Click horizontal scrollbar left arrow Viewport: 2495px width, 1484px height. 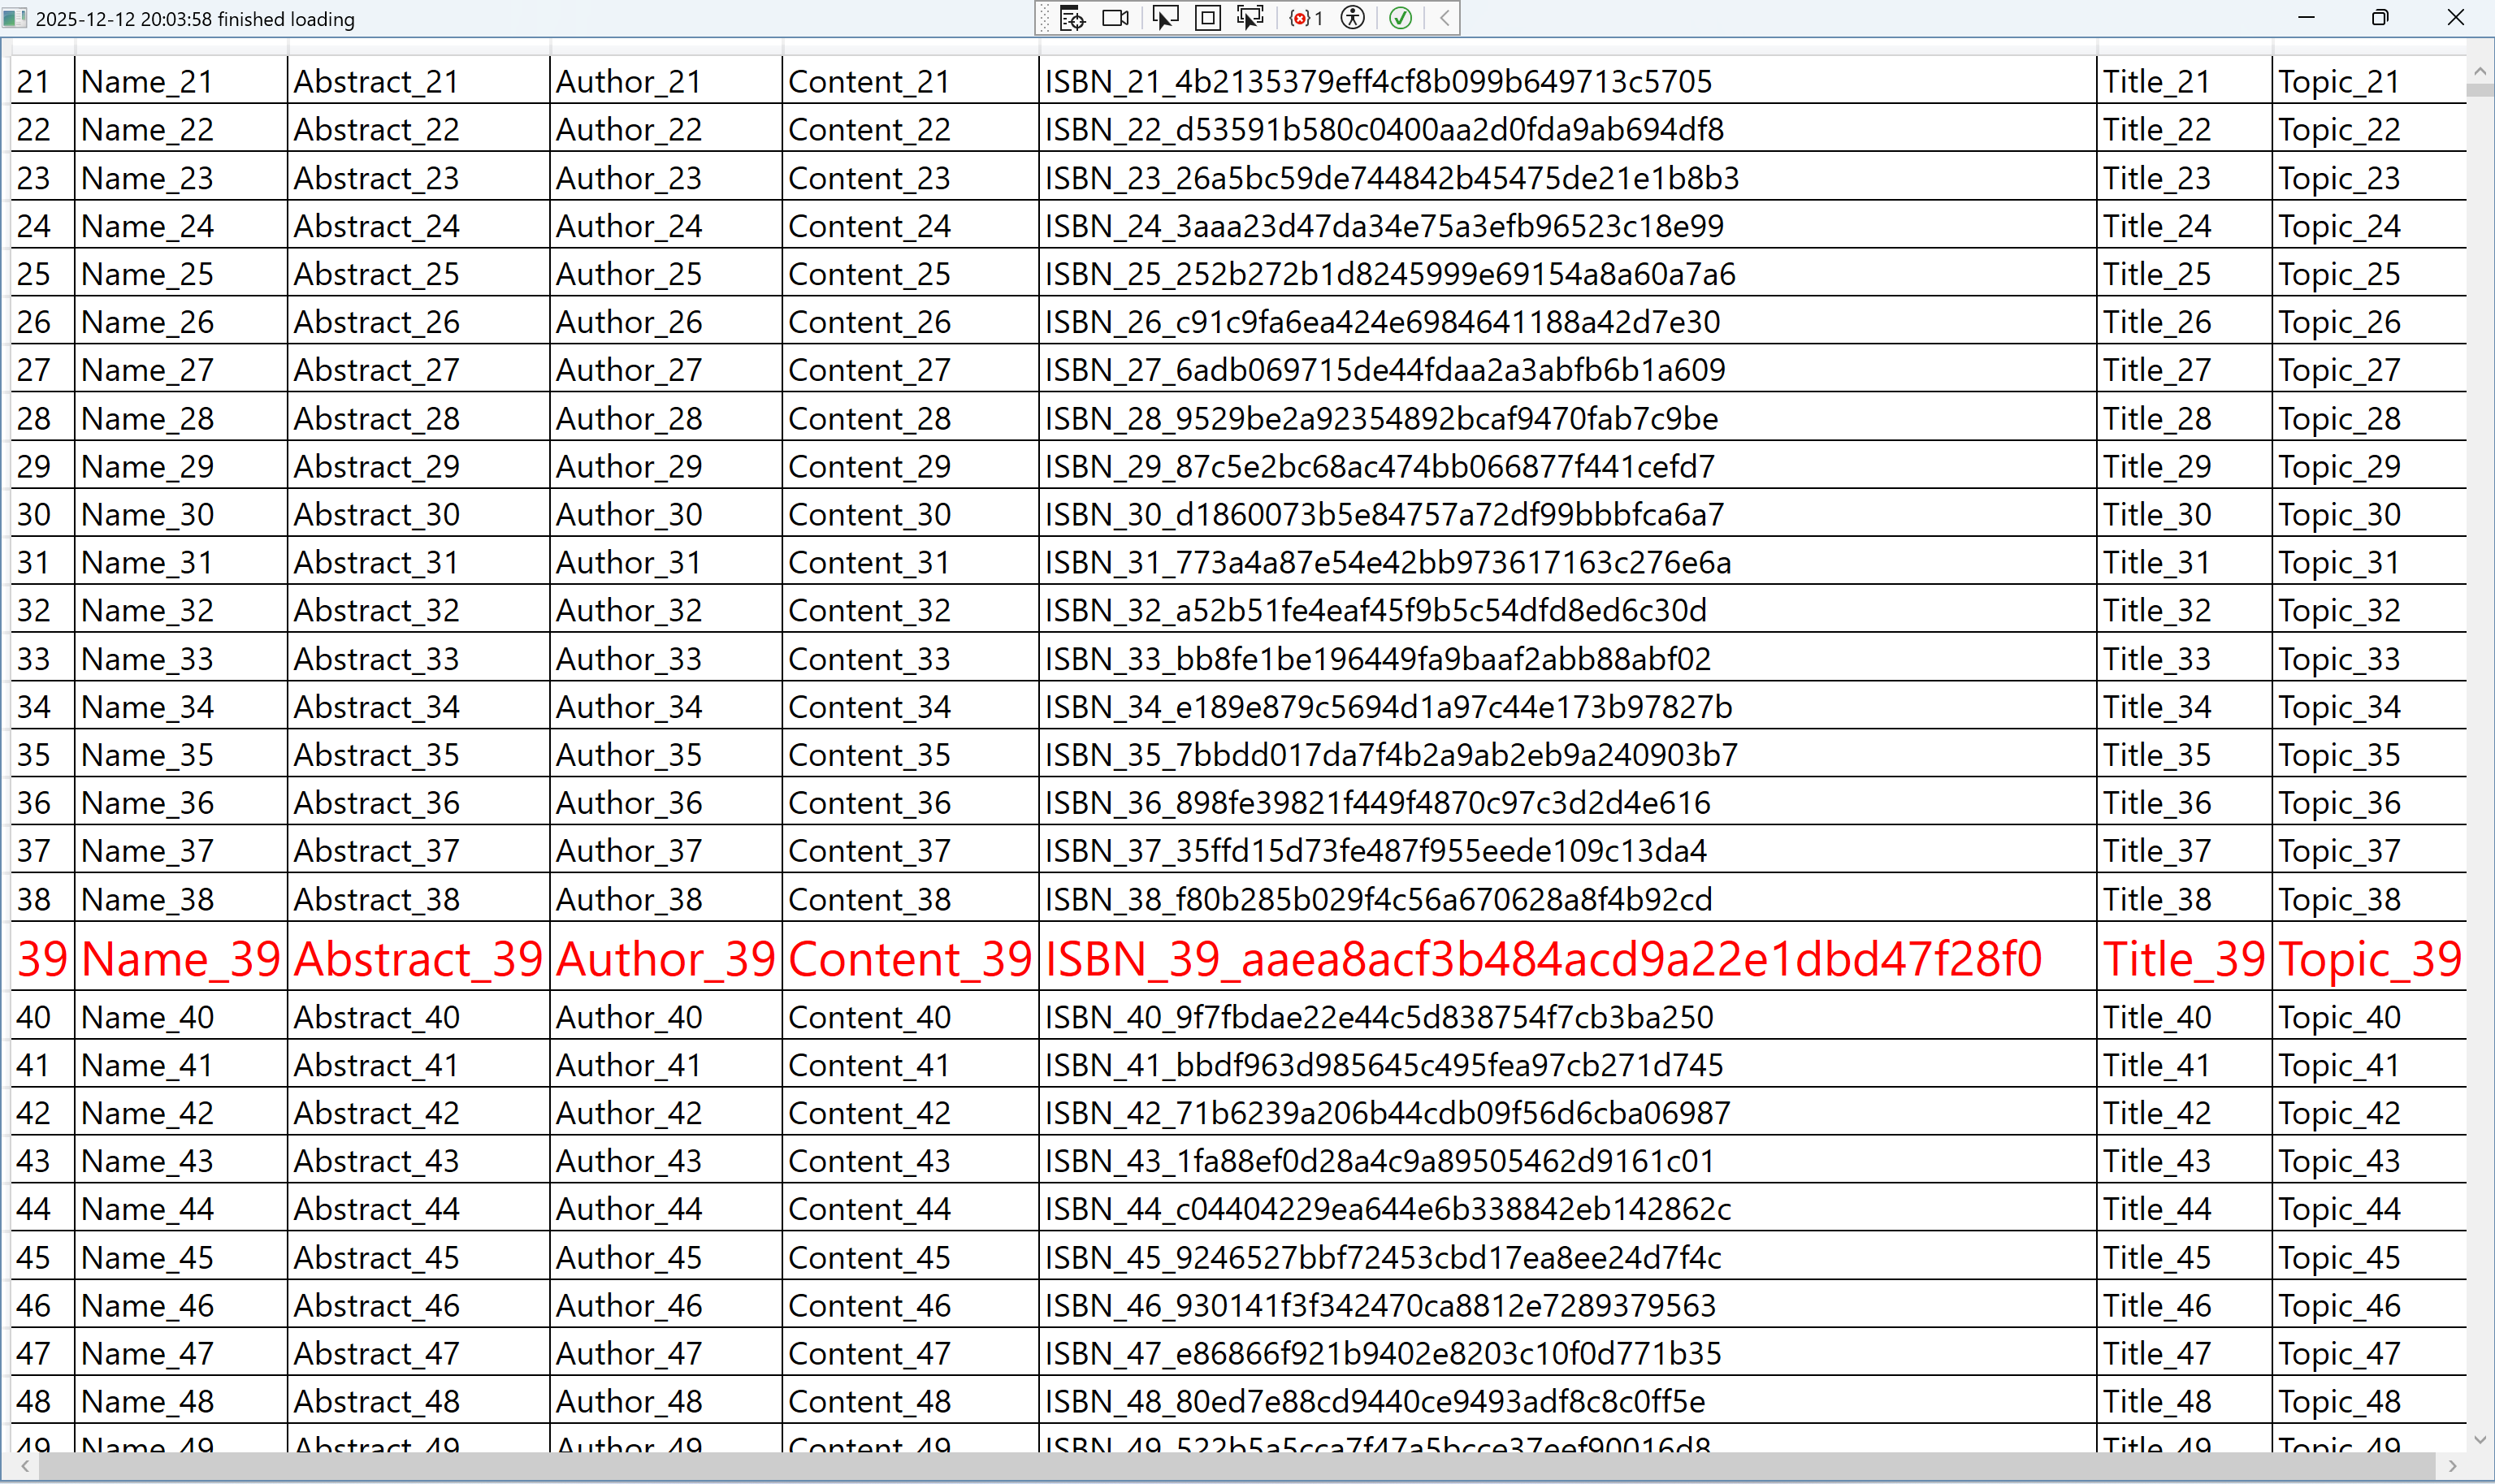click(x=24, y=1466)
